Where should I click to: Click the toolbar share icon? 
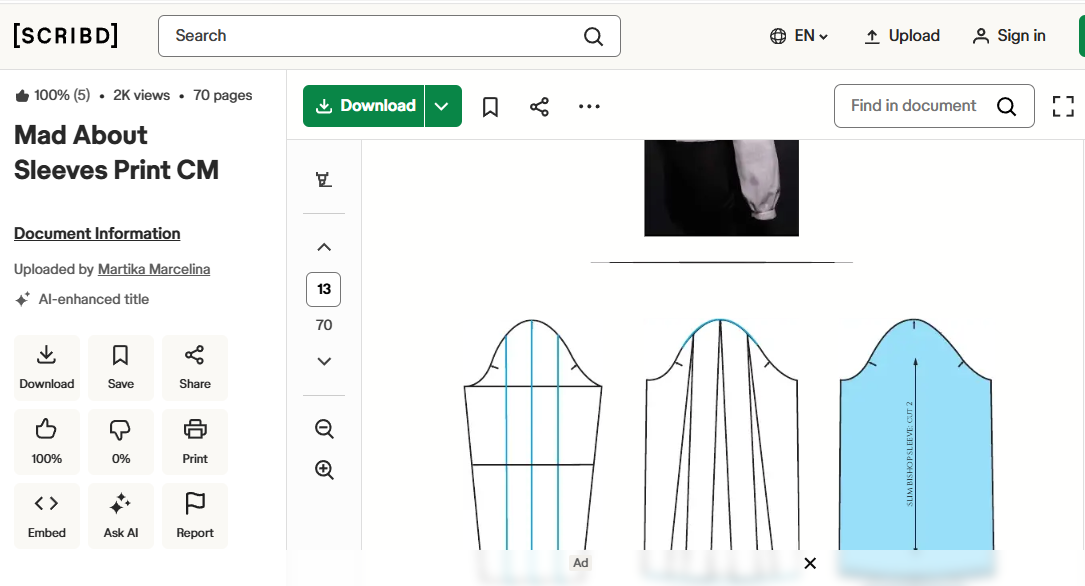click(539, 107)
